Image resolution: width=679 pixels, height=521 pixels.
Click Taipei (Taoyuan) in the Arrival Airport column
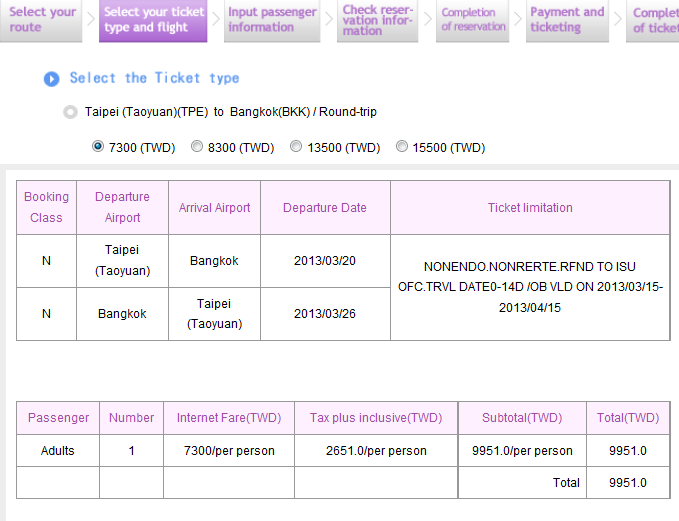click(214, 314)
